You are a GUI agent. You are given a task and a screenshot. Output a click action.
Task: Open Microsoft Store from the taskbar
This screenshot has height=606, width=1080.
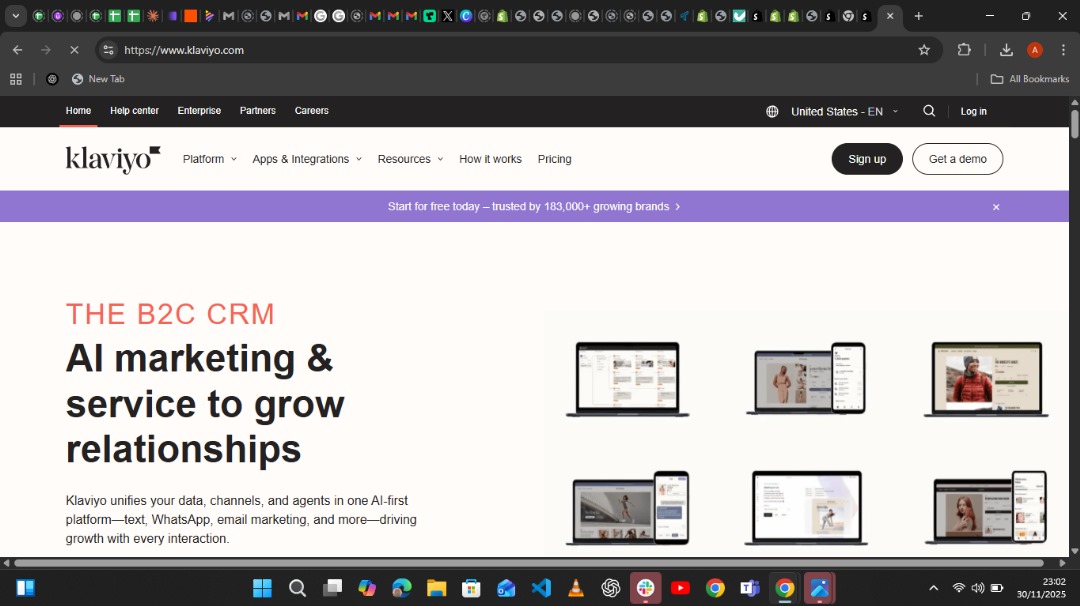click(x=471, y=588)
